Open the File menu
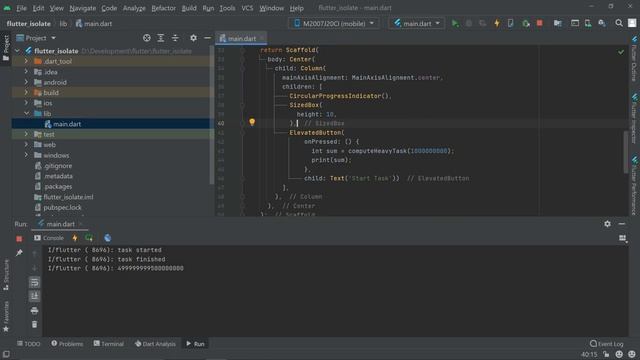640x360 pixels. coord(21,8)
